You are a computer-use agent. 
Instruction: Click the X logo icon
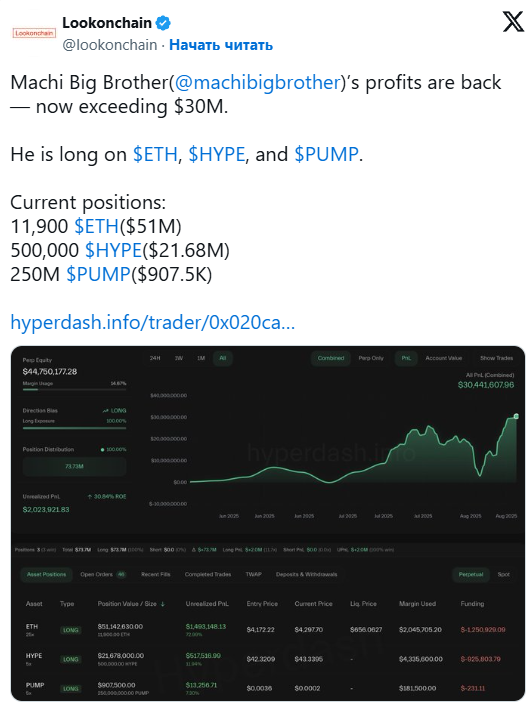pos(513,22)
